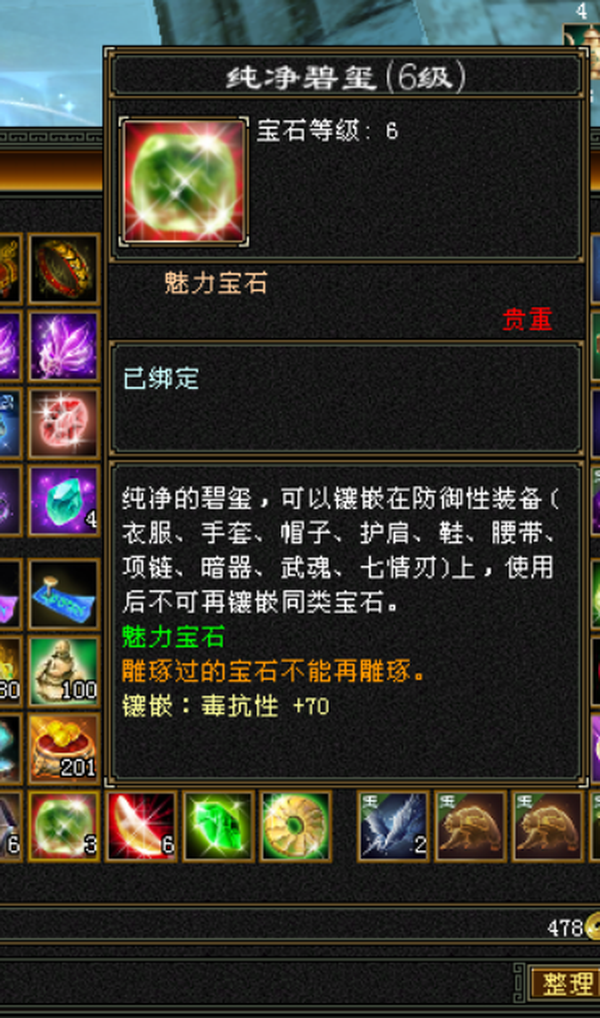Select the sparkling red gemstone item
600x1018 pixels.
[64, 423]
